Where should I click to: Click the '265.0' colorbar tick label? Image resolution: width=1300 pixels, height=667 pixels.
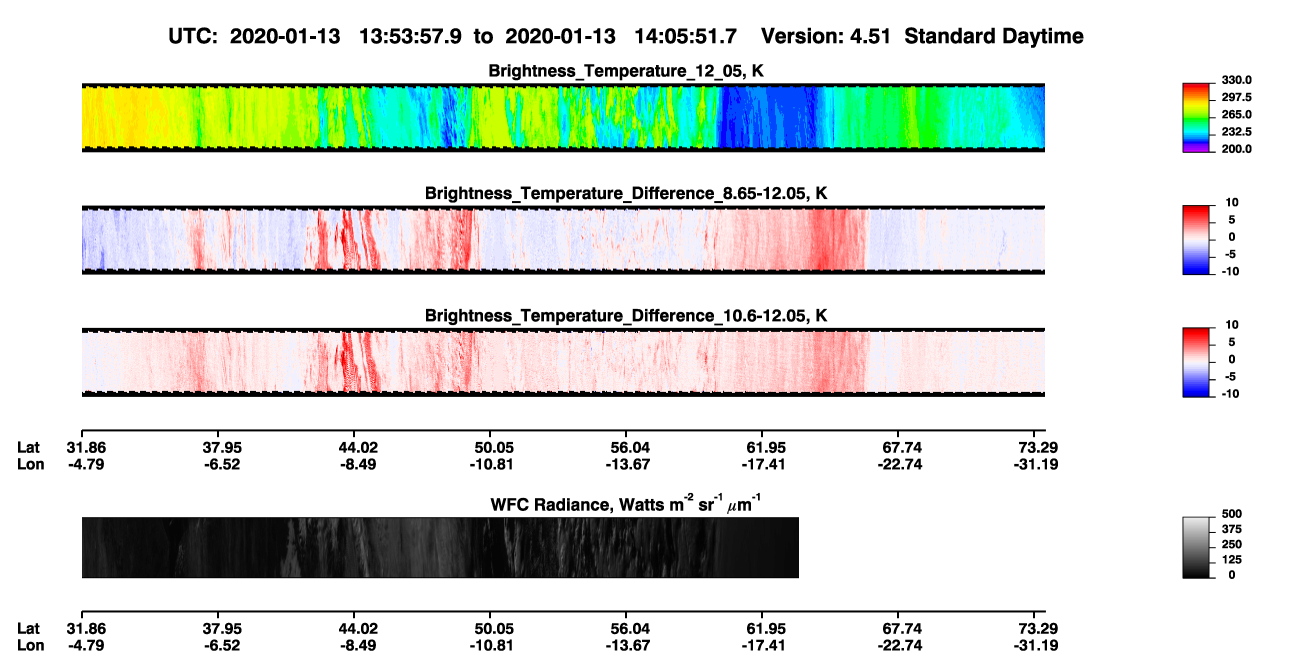[x=1238, y=115]
